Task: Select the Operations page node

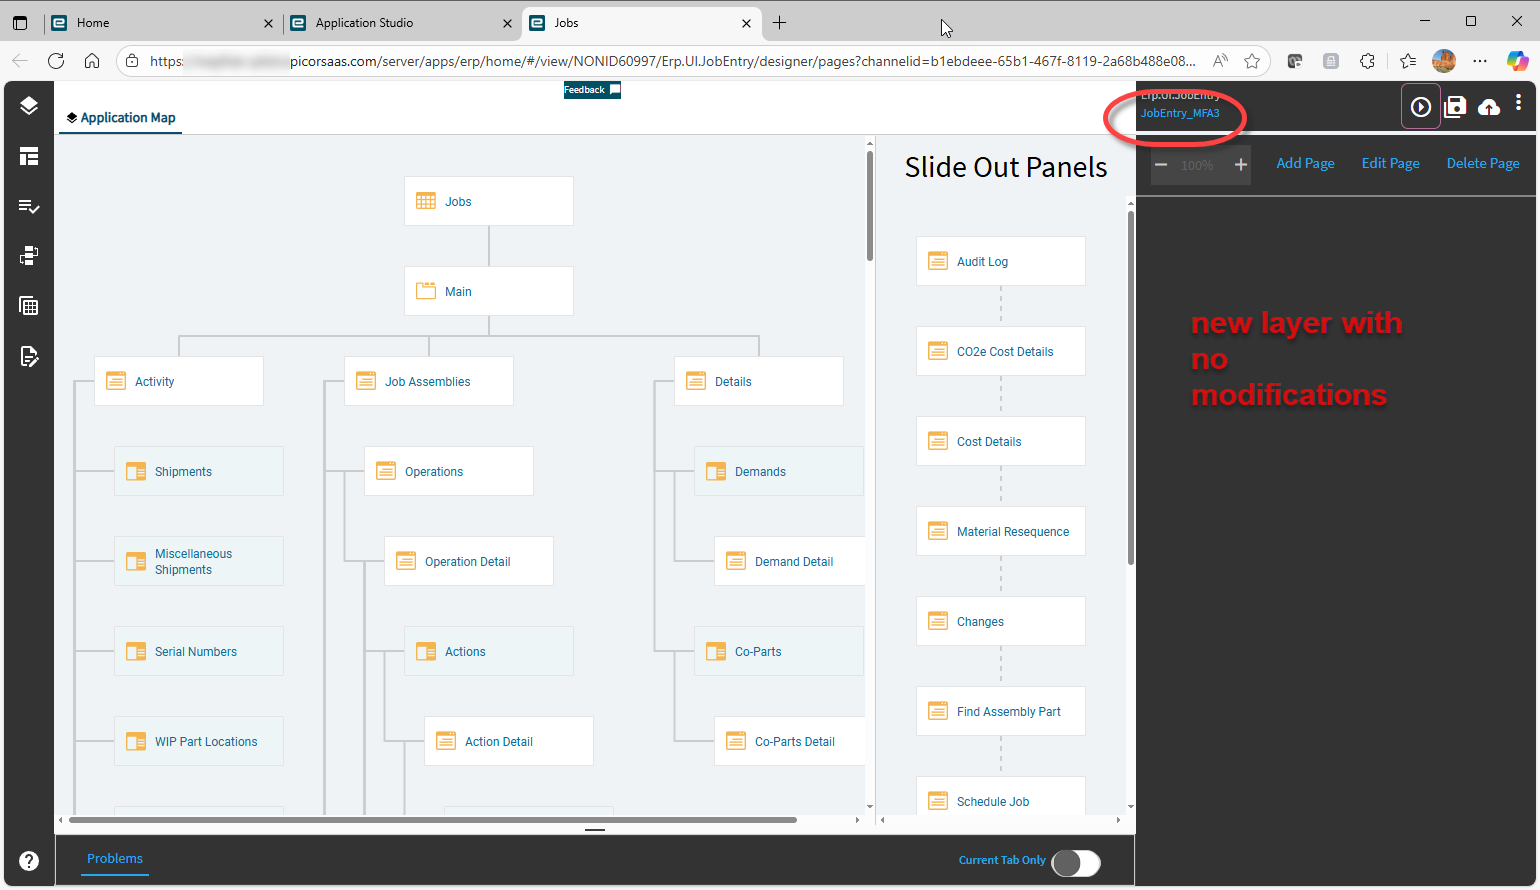Action: click(x=449, y=471)
